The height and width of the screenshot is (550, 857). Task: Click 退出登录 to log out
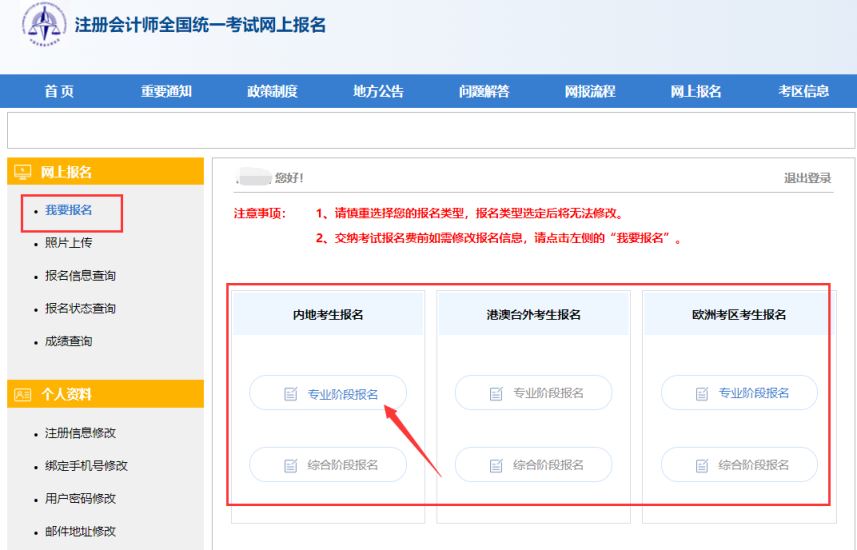807,178
